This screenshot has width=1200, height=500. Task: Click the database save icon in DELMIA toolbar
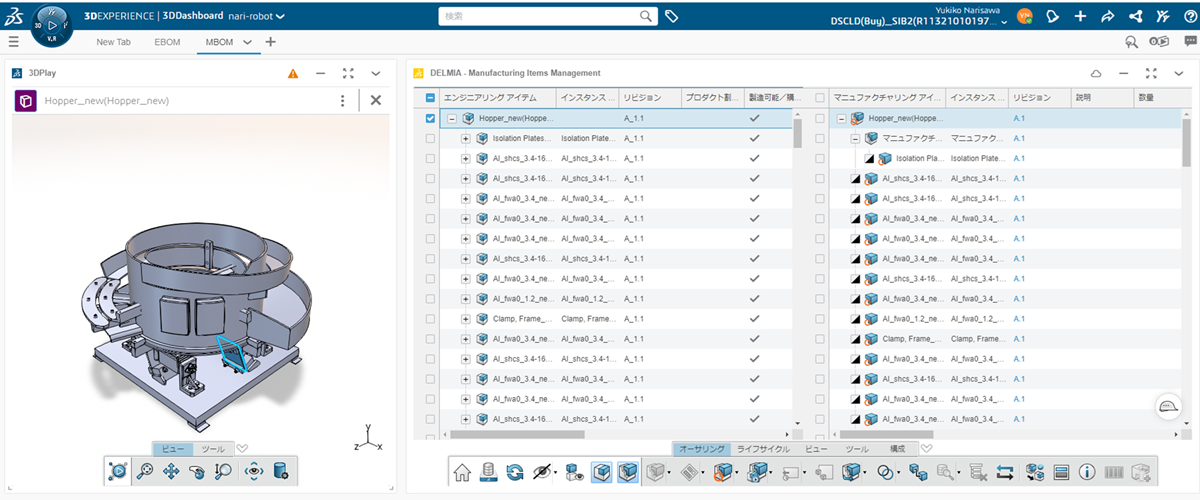pyautogui.click(x=489, y=471)
